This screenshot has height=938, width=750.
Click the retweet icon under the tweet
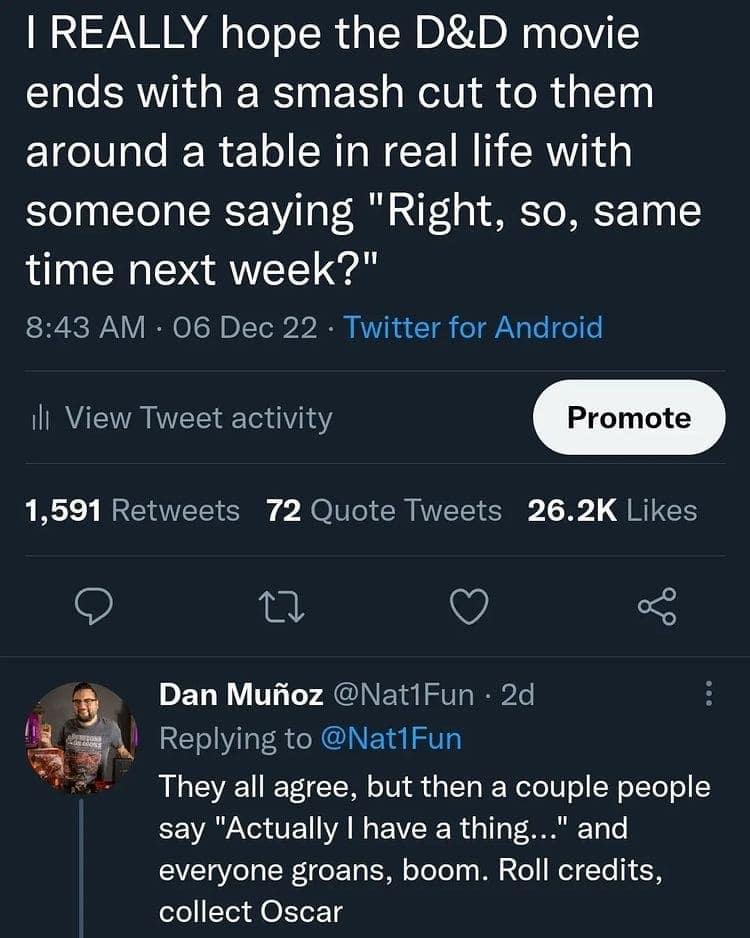click(282, 607)
